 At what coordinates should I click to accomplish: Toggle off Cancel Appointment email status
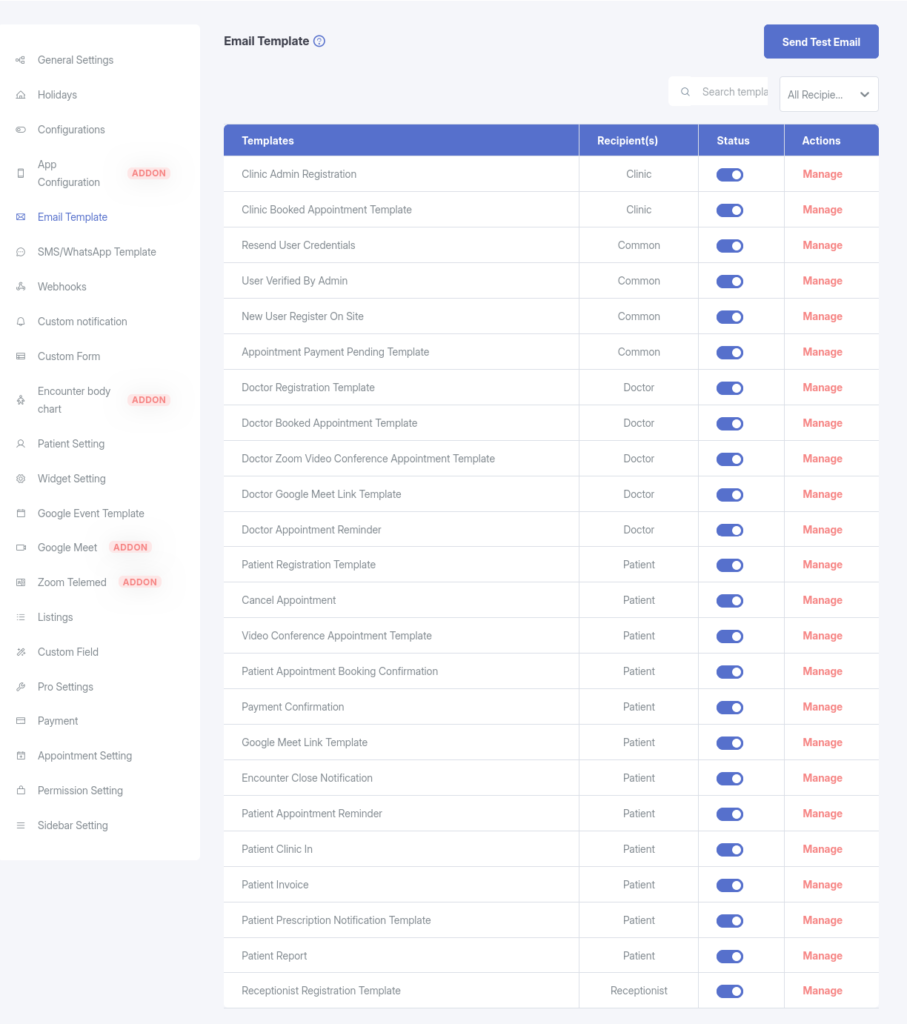tap(730, 601)
